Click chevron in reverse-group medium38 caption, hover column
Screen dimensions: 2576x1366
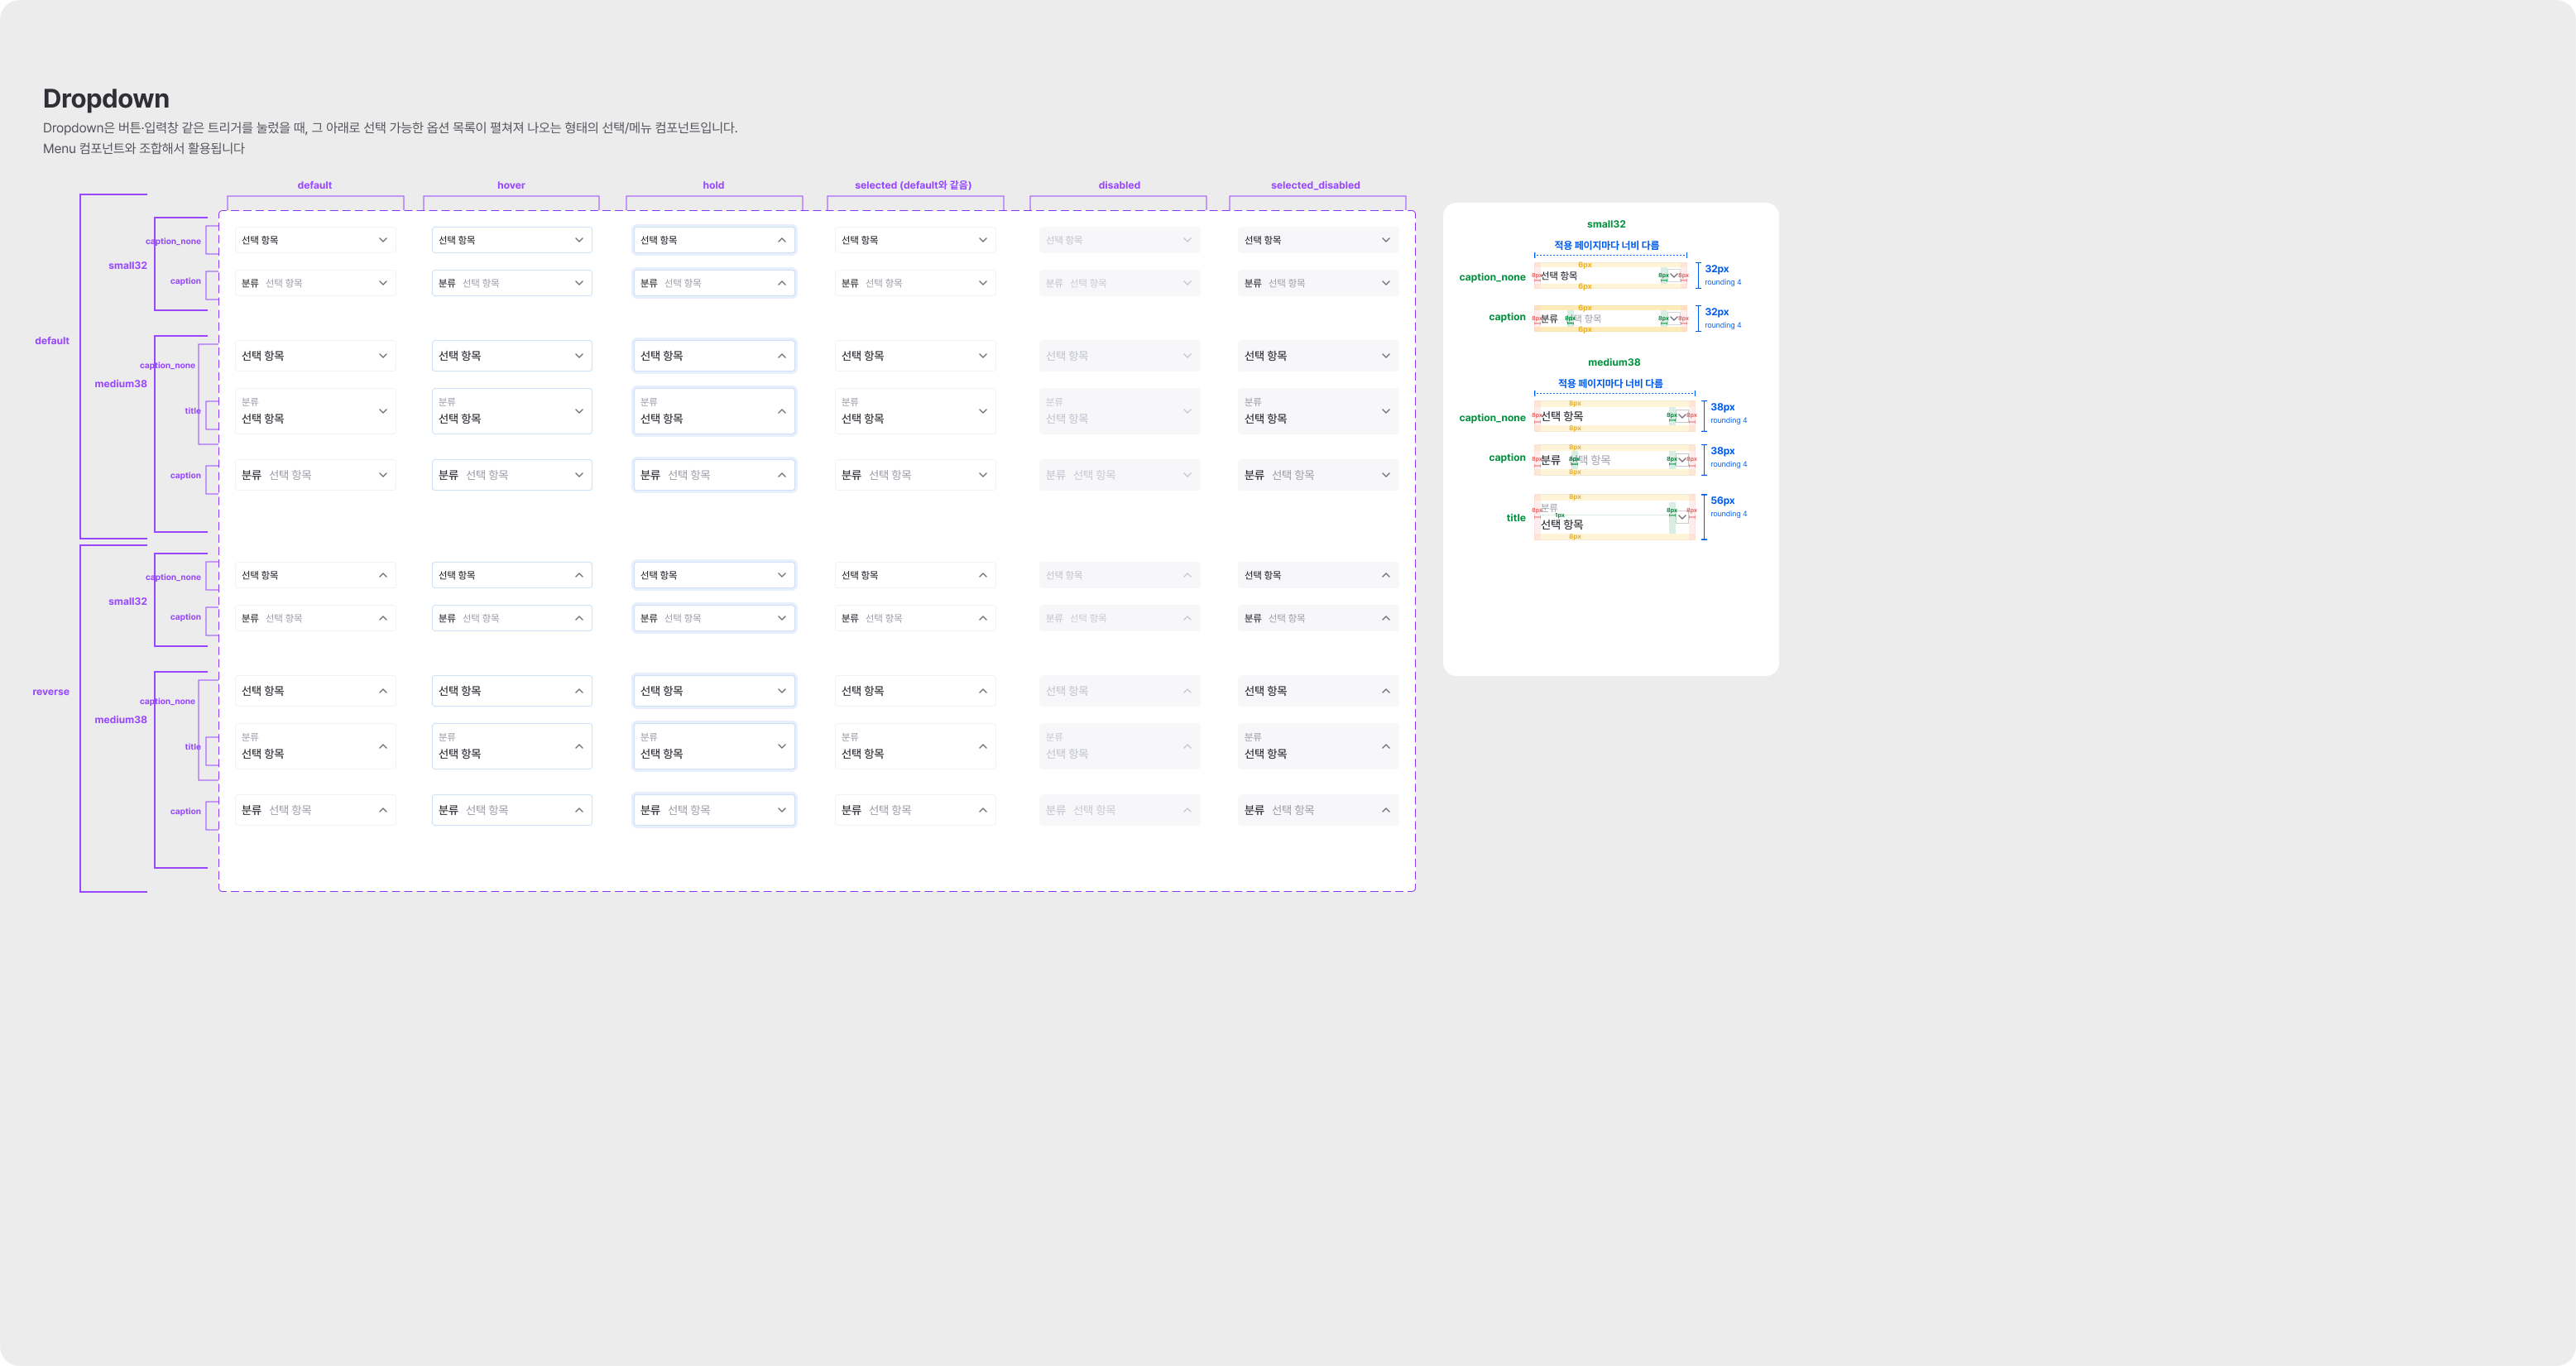click(x=579, y=810)
